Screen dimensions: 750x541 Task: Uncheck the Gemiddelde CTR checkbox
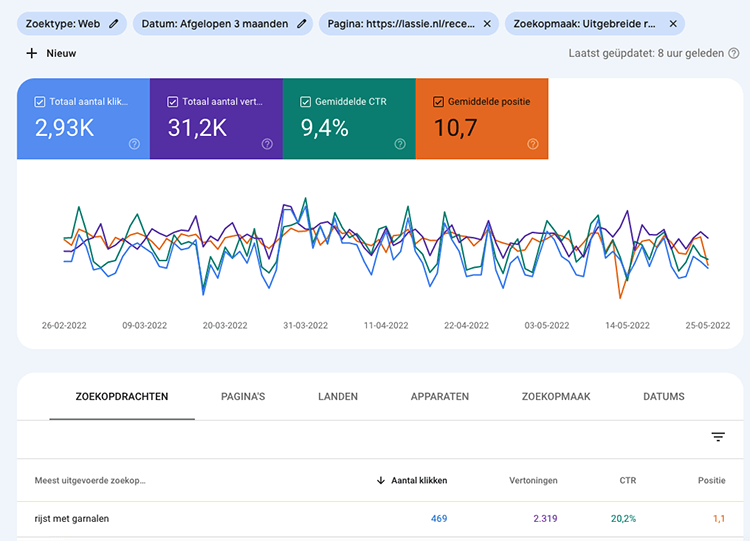point(306,102)
